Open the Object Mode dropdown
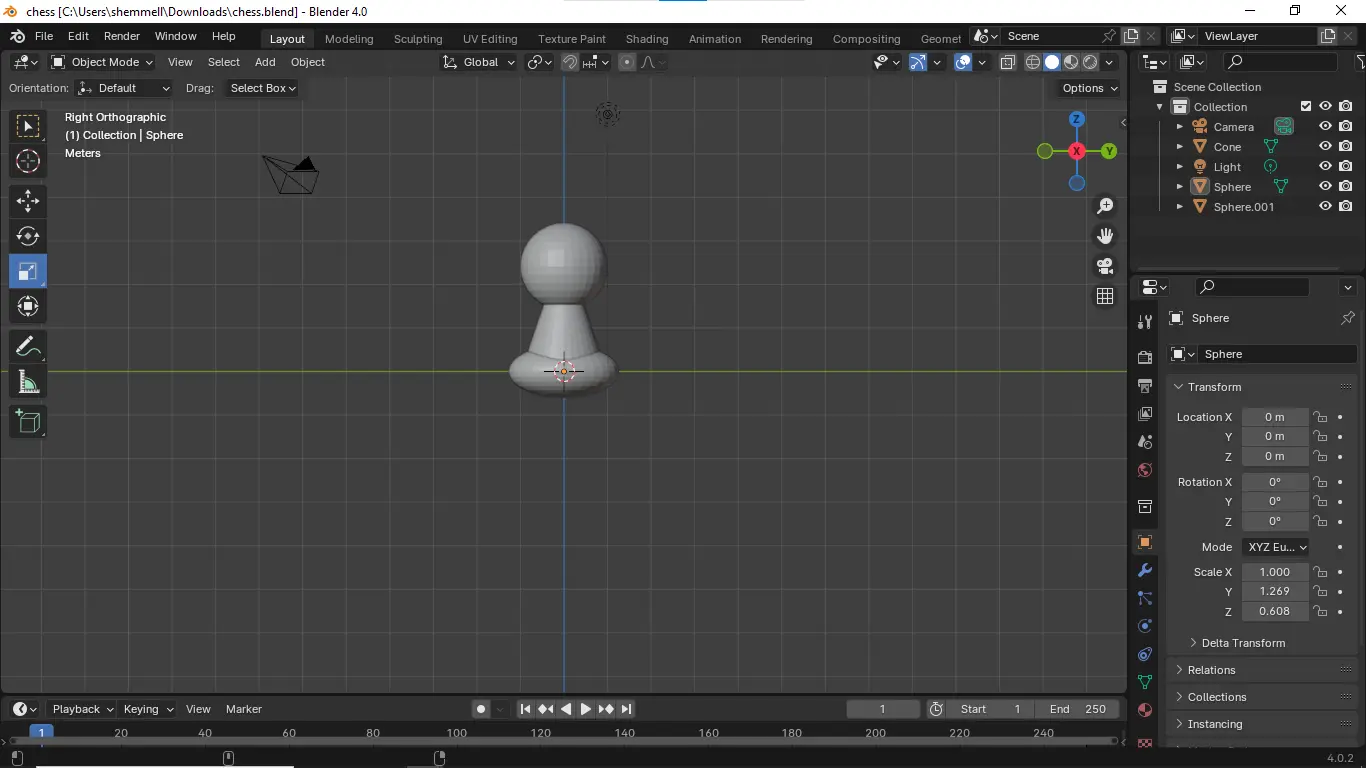Image resolution: width=1366 pixels, height=768 pixels. click(103, 62)
